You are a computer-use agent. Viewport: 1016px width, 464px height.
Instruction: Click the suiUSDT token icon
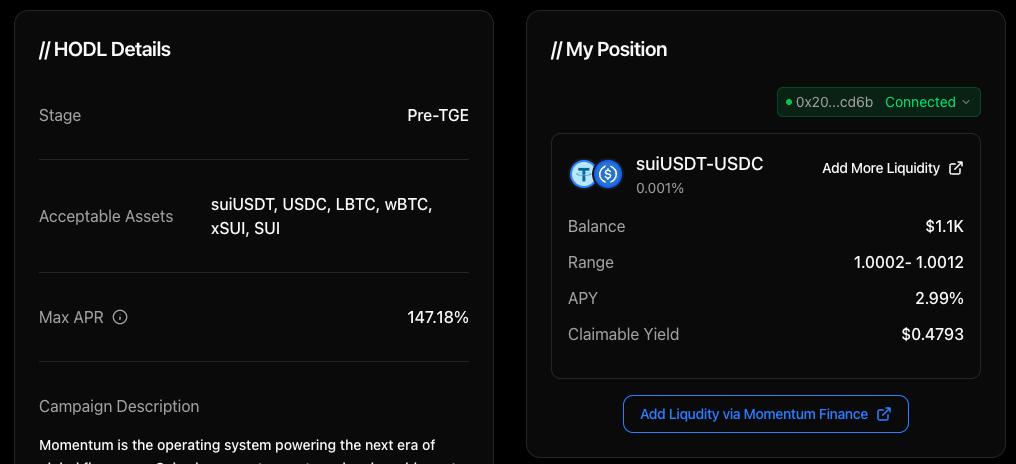[582, 174]
